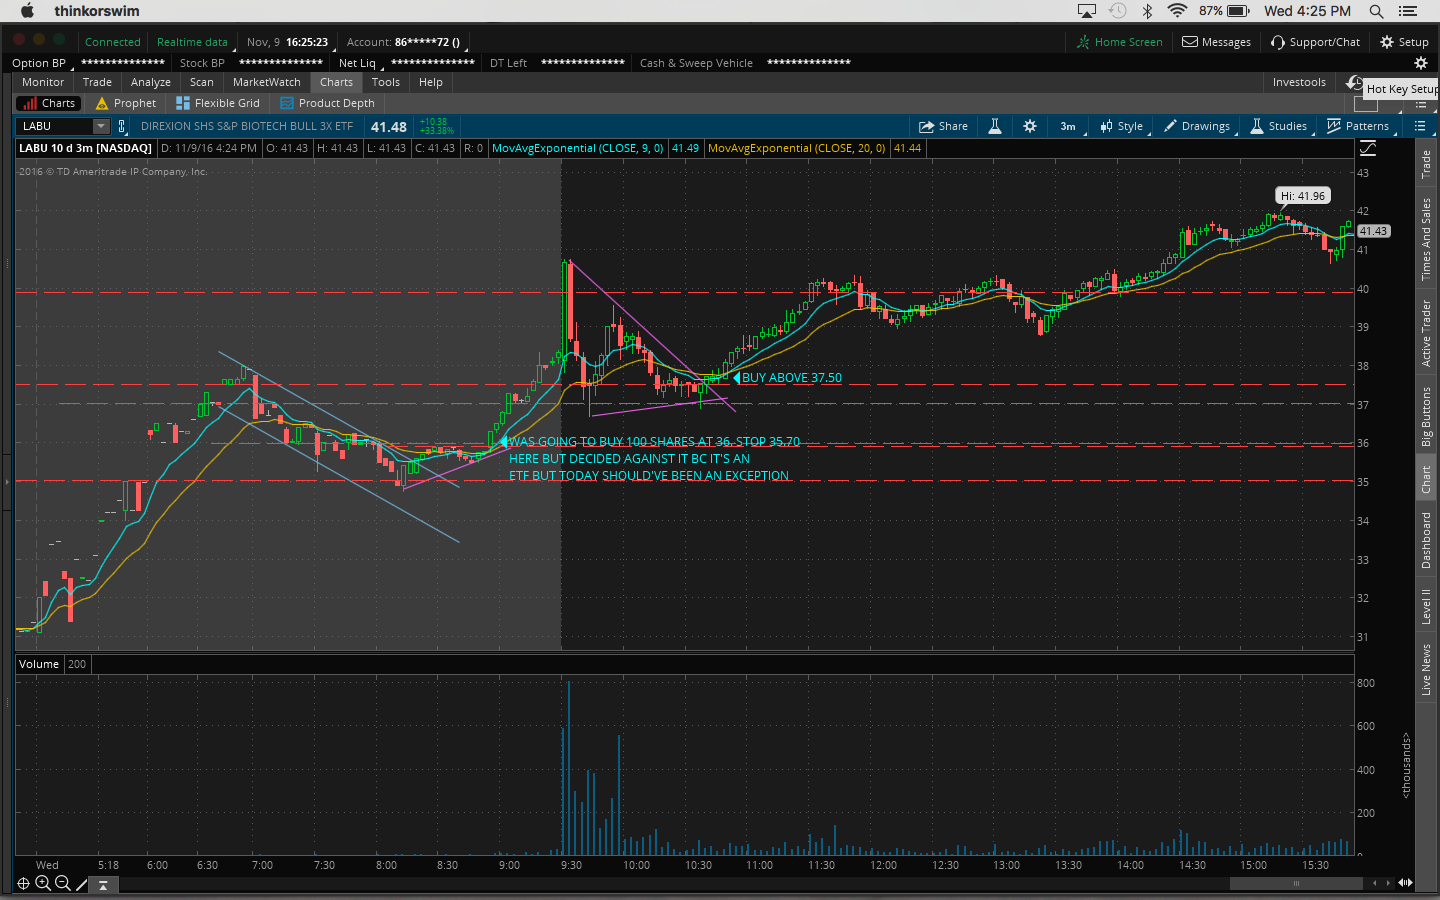Open the Flexible Grid sub-tab
Screen dimensions: 1440x900
pyautogui.click(x=218, y=103)
